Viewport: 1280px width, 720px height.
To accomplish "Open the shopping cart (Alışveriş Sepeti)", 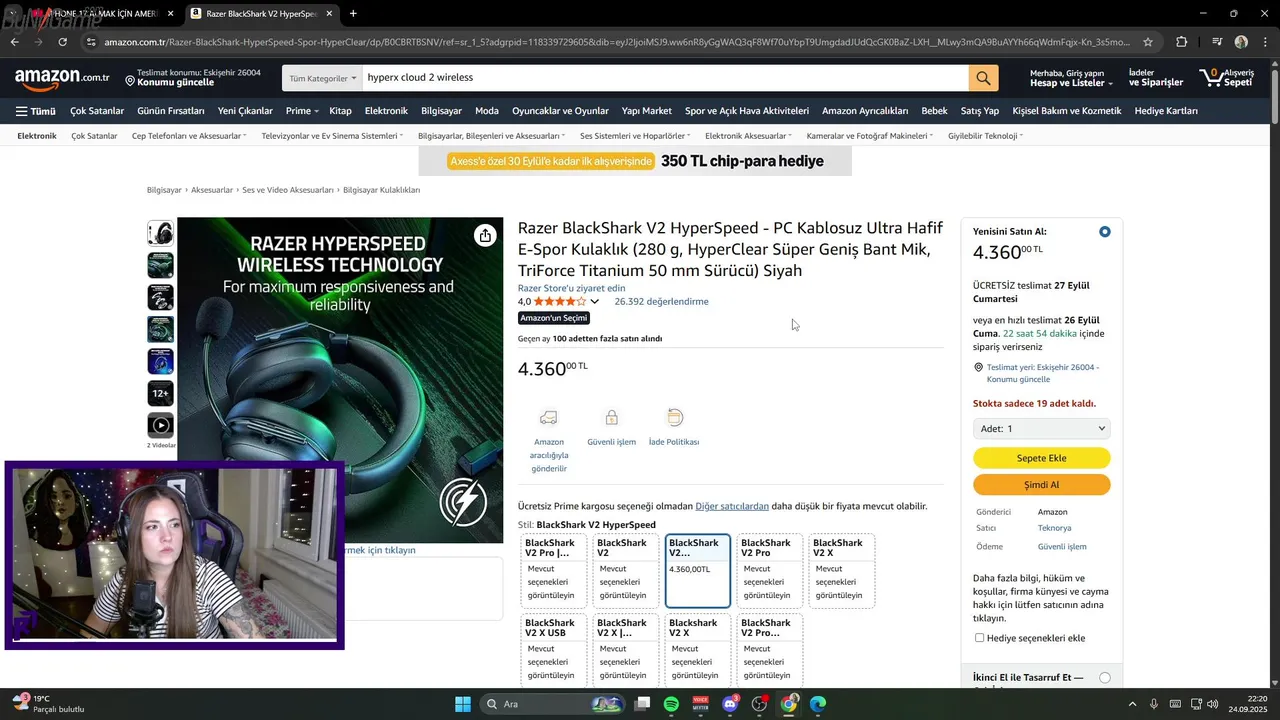I will click(1226, 78).
